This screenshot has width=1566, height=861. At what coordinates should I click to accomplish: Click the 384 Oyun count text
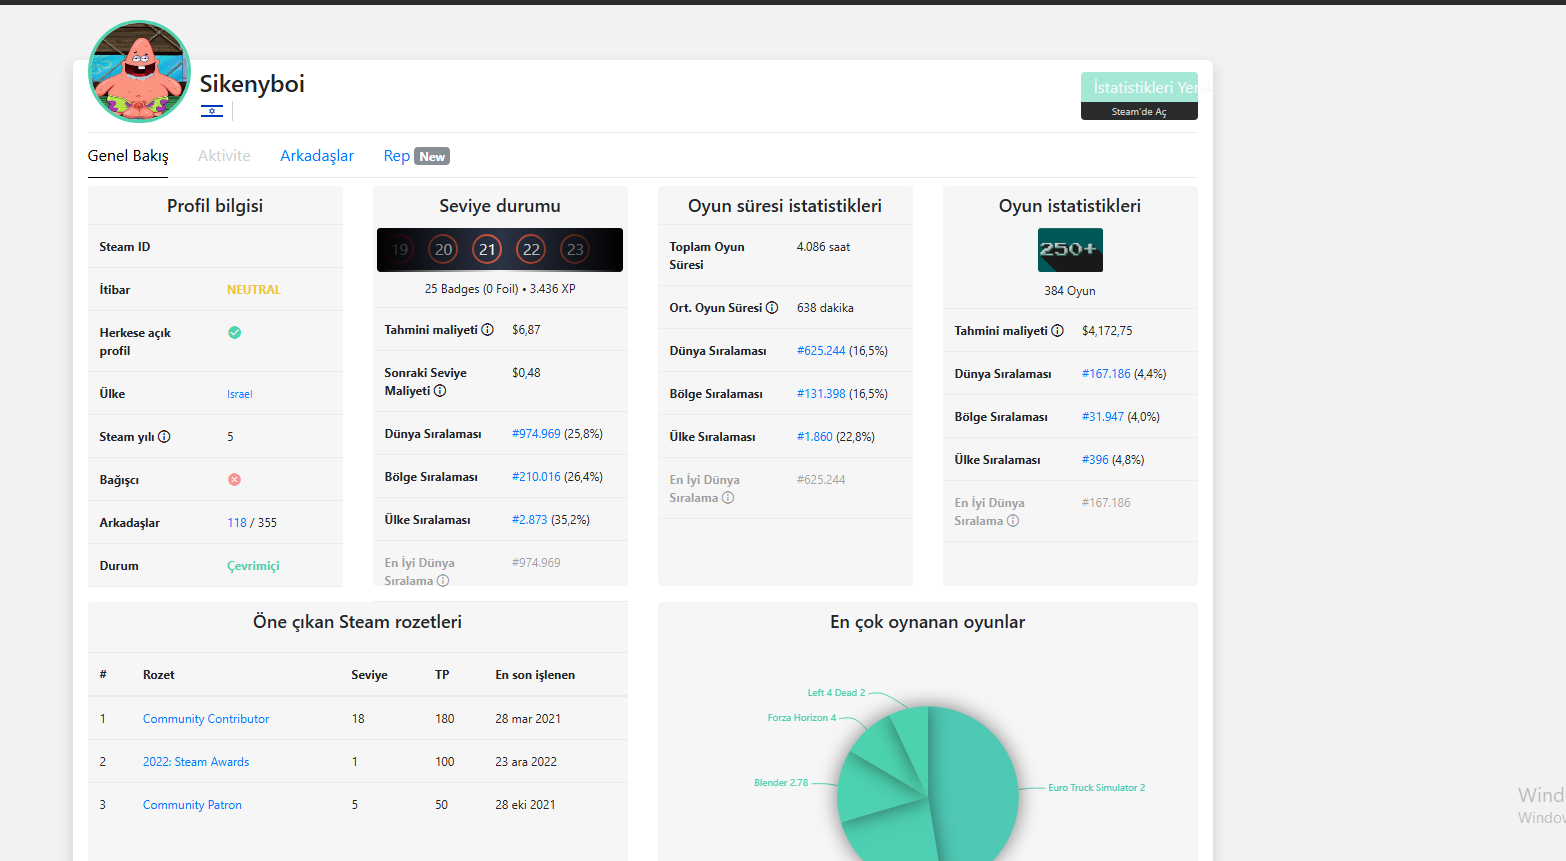point(1070,291)
